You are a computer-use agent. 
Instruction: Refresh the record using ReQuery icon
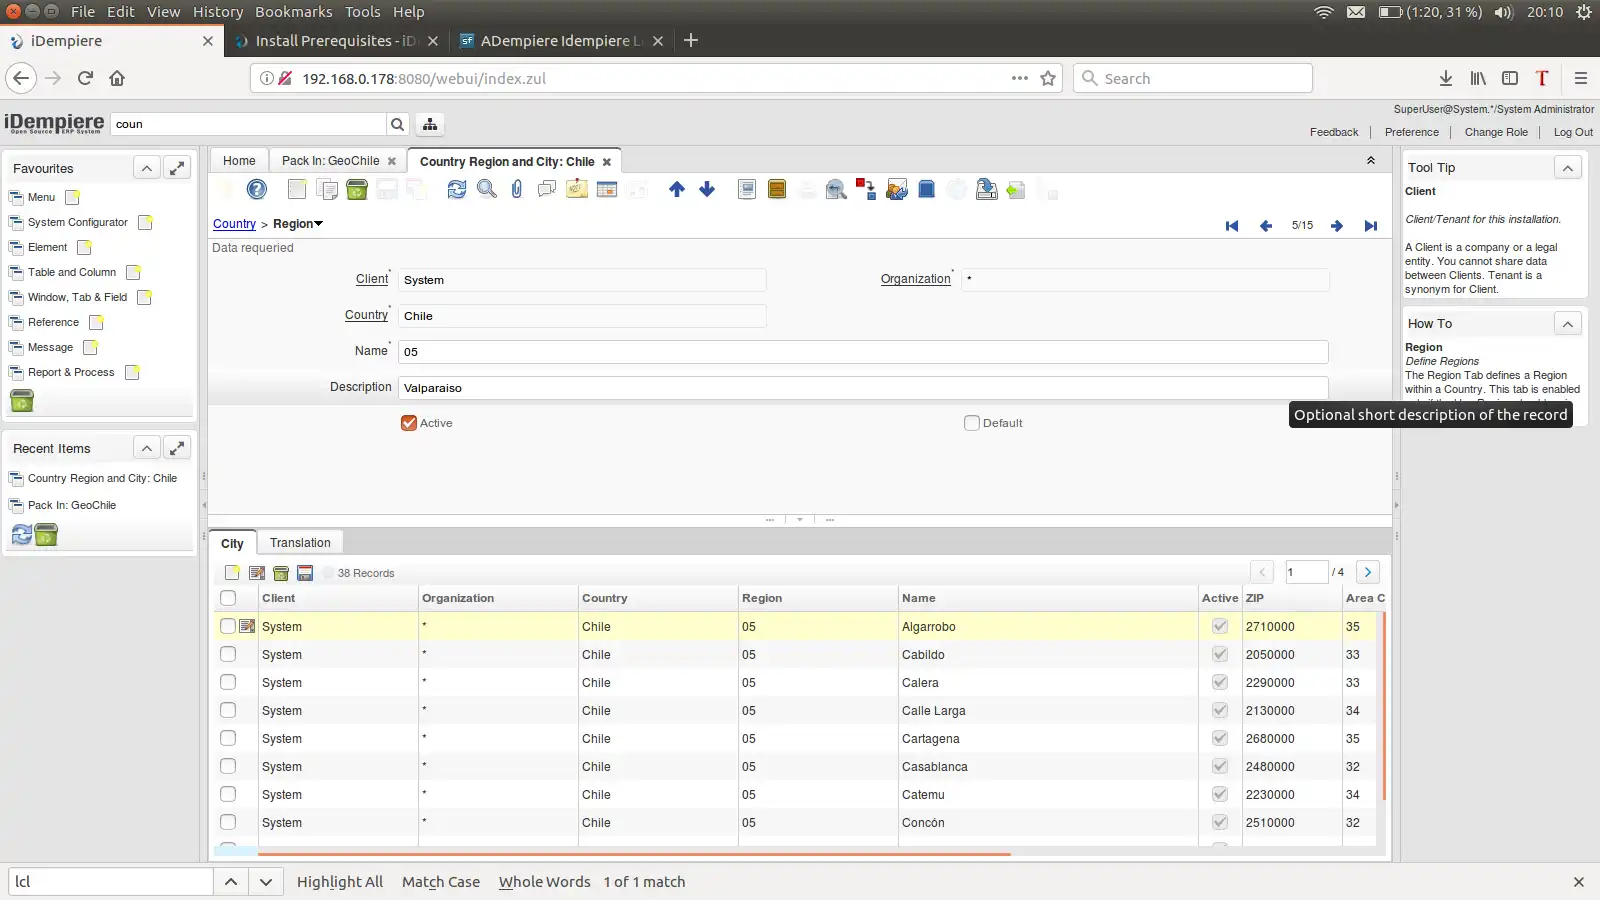[457, 189]
